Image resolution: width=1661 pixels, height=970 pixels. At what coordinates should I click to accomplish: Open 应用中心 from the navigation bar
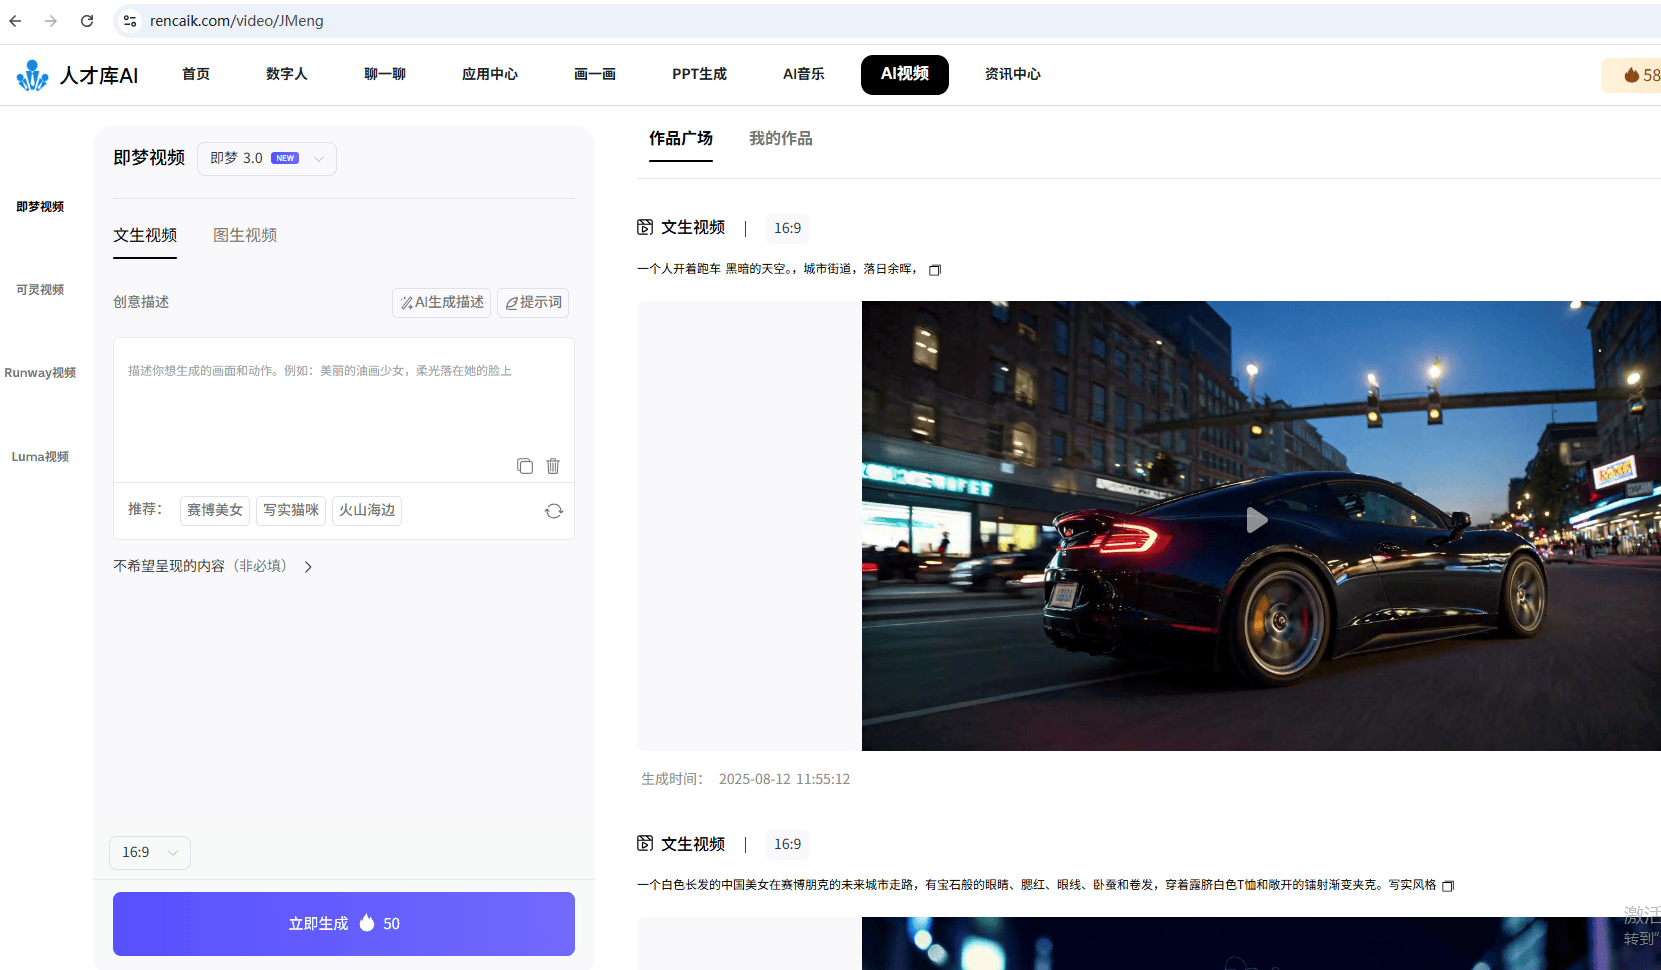[490, 74]
